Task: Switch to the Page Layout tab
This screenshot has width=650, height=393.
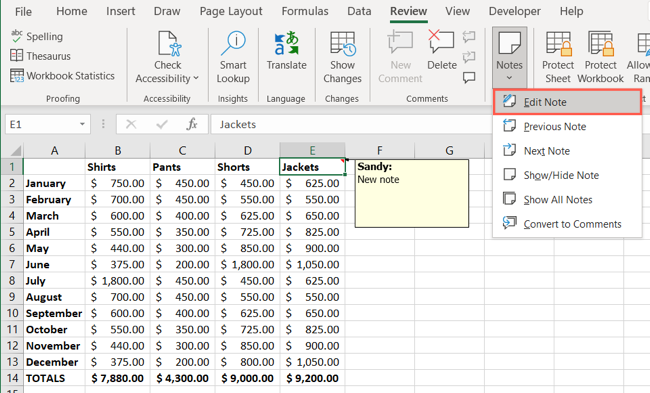Action: [x=231, y=11]
